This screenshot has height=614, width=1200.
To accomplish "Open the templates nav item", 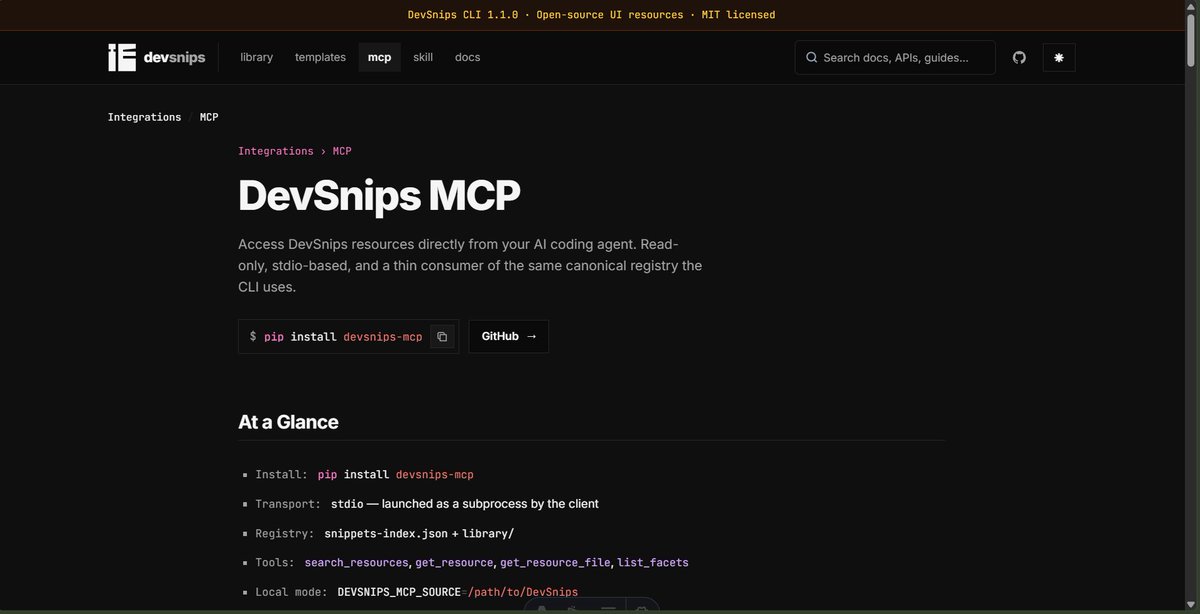I will 320,57.
